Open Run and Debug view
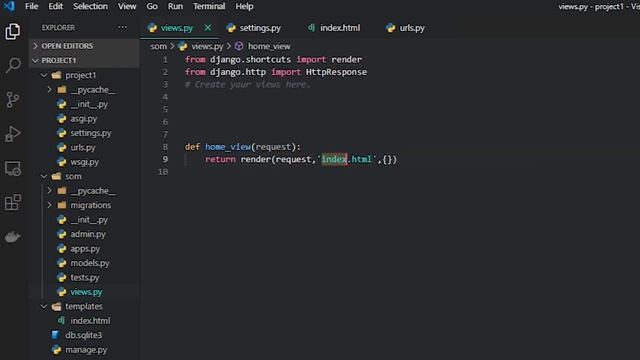 [13, 134]
